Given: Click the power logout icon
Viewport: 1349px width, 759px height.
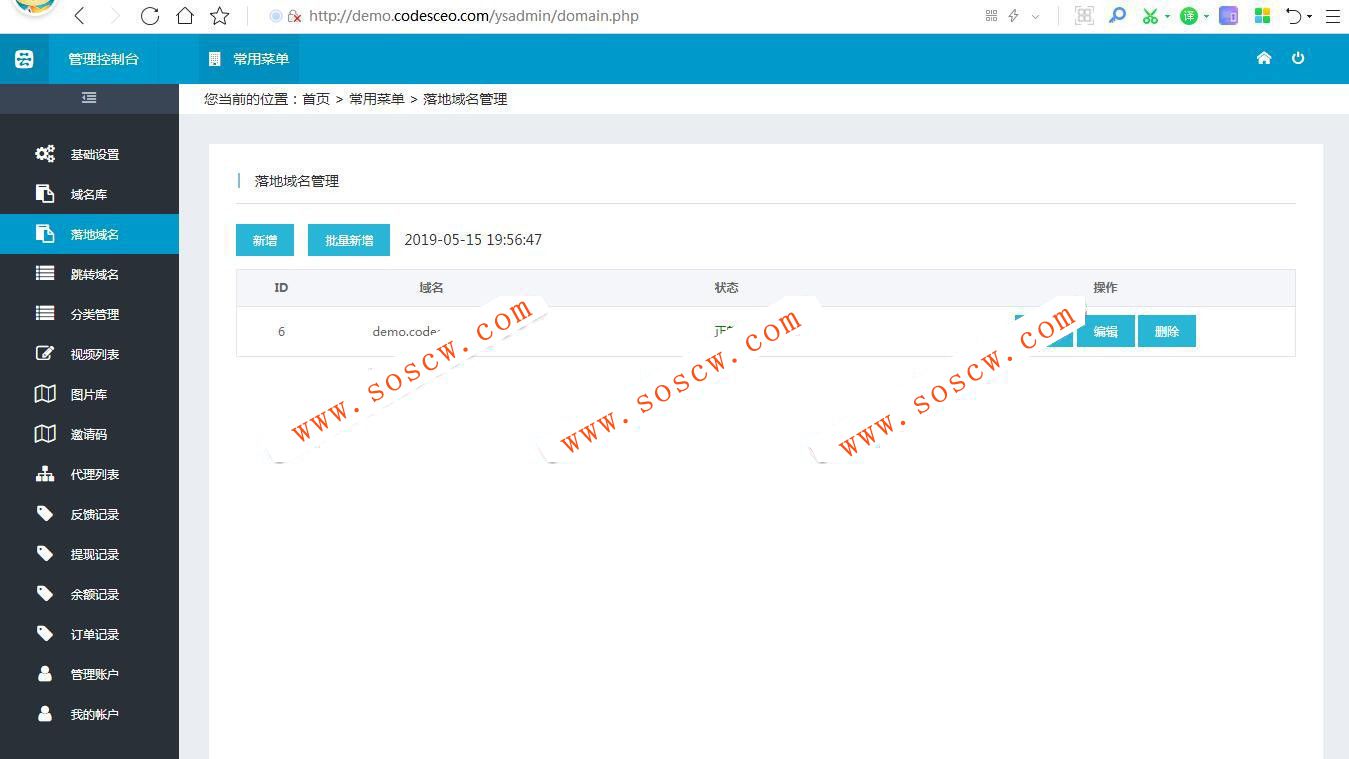Looking at the screenshot, I should pyautogui.click(x=1298, y=58).
